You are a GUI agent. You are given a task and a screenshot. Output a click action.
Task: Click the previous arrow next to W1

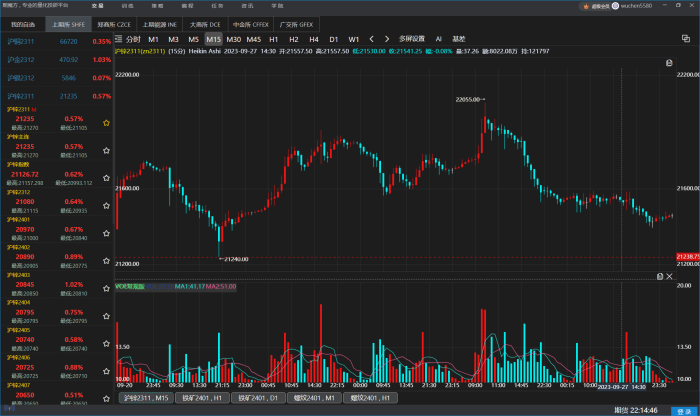(373, 39)
